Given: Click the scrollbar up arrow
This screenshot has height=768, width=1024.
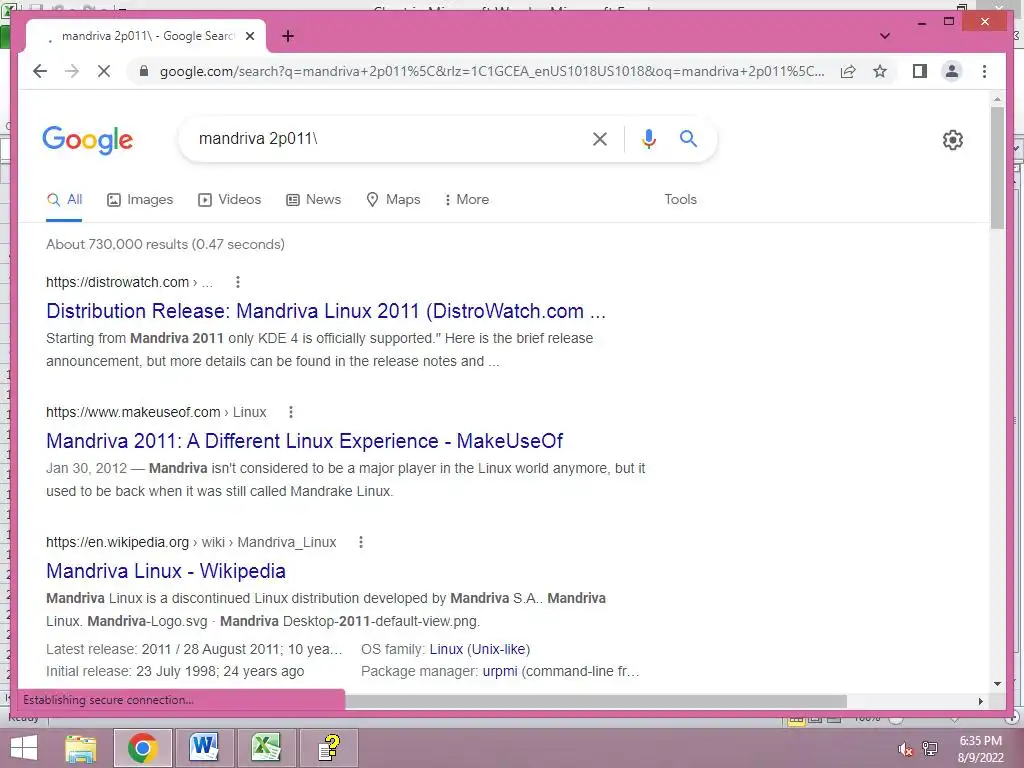Looking at the screenshot, I should click(x=997, y=99).
